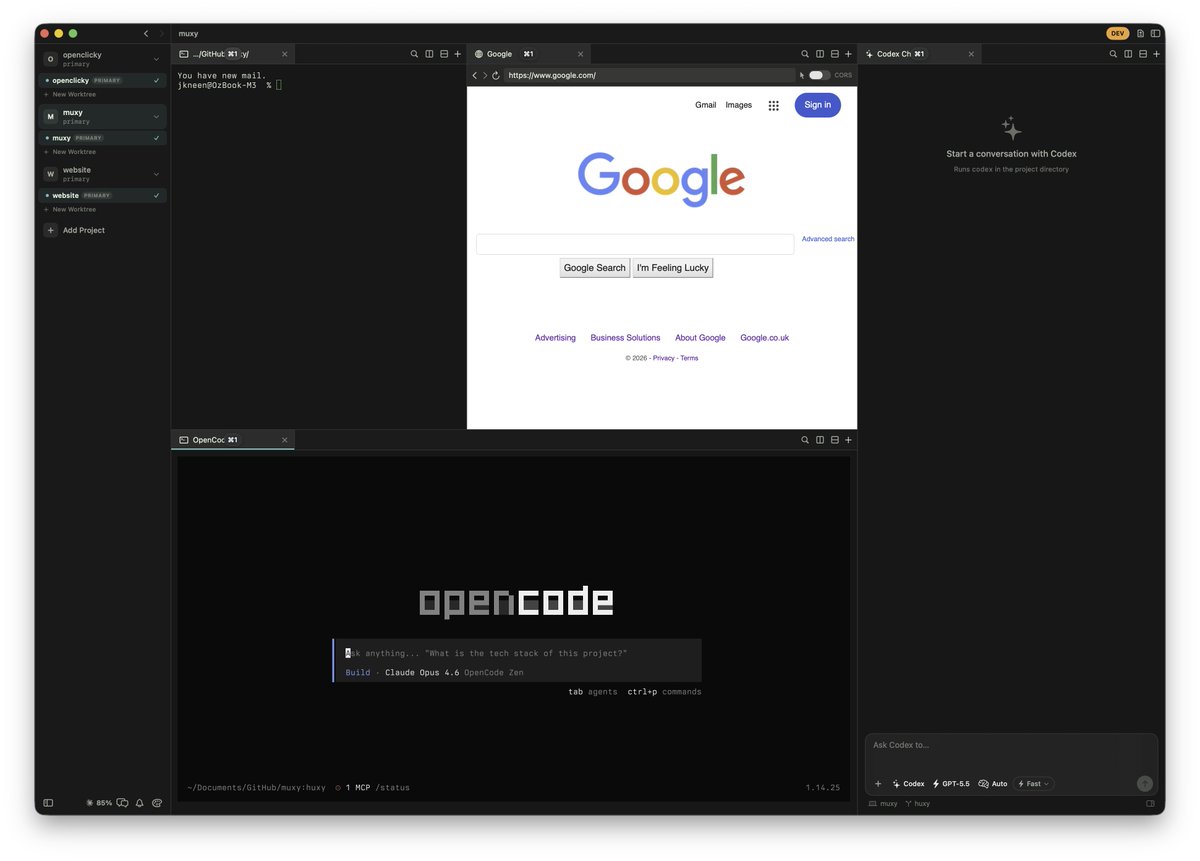Go forward in the embedded browser
1200x861 pixels.
[485, 75]
